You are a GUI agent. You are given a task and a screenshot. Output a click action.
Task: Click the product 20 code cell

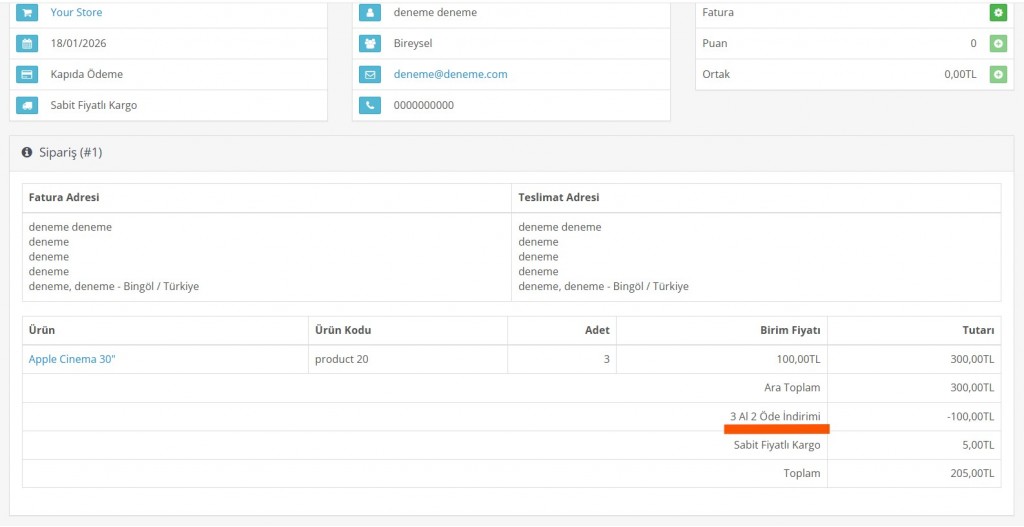[x=341, y=360]
